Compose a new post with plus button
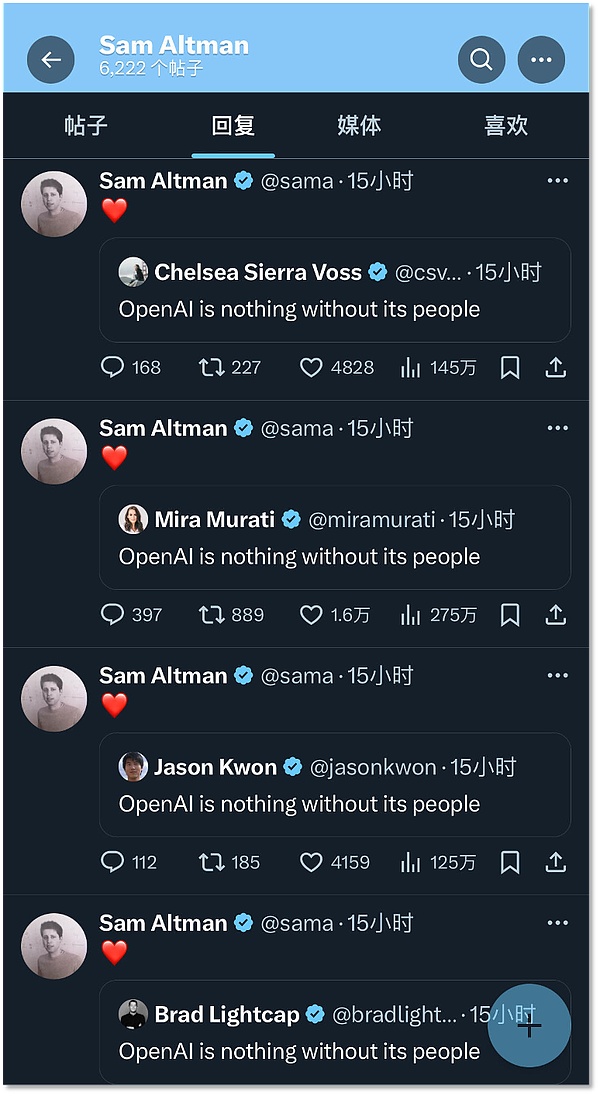The width and height of the screenshot is (600, 1096). tap(529, 1026)
